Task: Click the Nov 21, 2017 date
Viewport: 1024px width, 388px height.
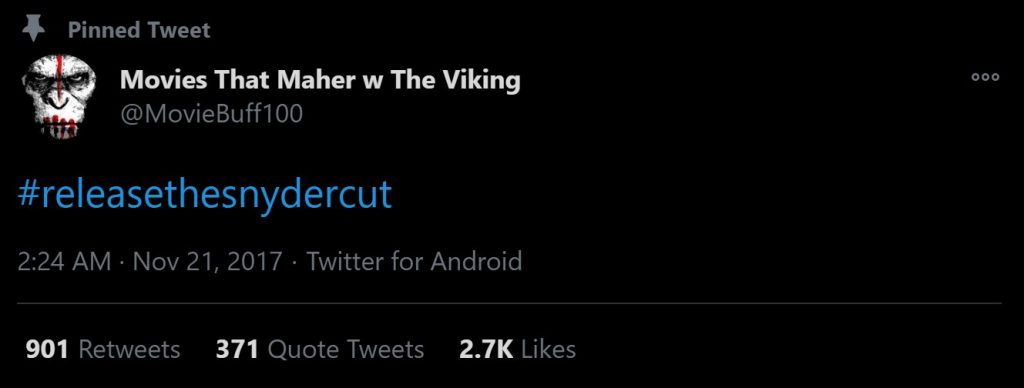Action: (x=208, y=262)
